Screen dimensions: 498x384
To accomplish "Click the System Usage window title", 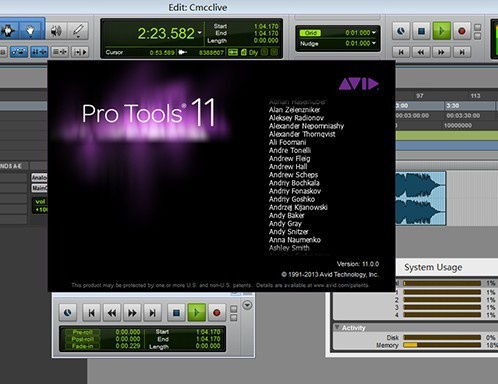I will (433, 267).
